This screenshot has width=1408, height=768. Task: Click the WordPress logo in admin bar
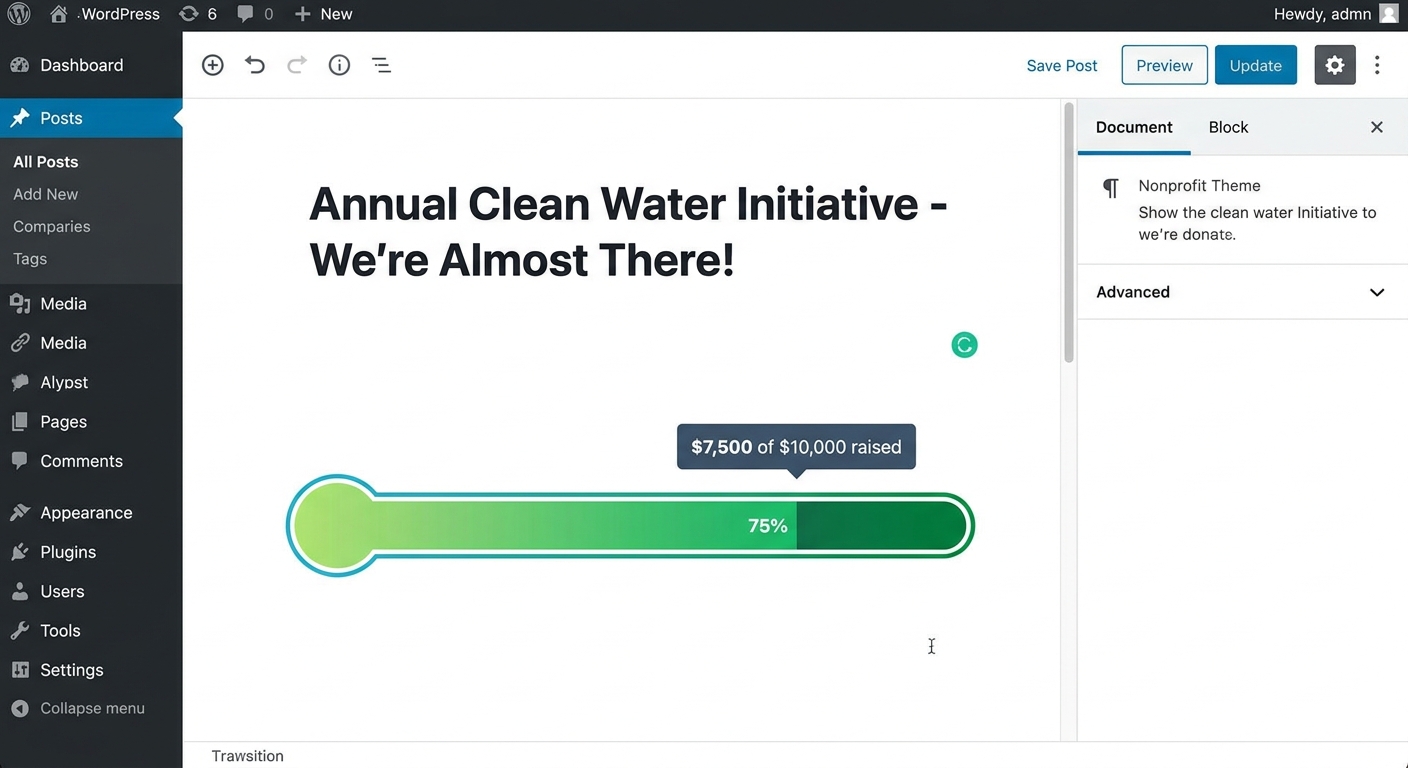pos(19,14)
